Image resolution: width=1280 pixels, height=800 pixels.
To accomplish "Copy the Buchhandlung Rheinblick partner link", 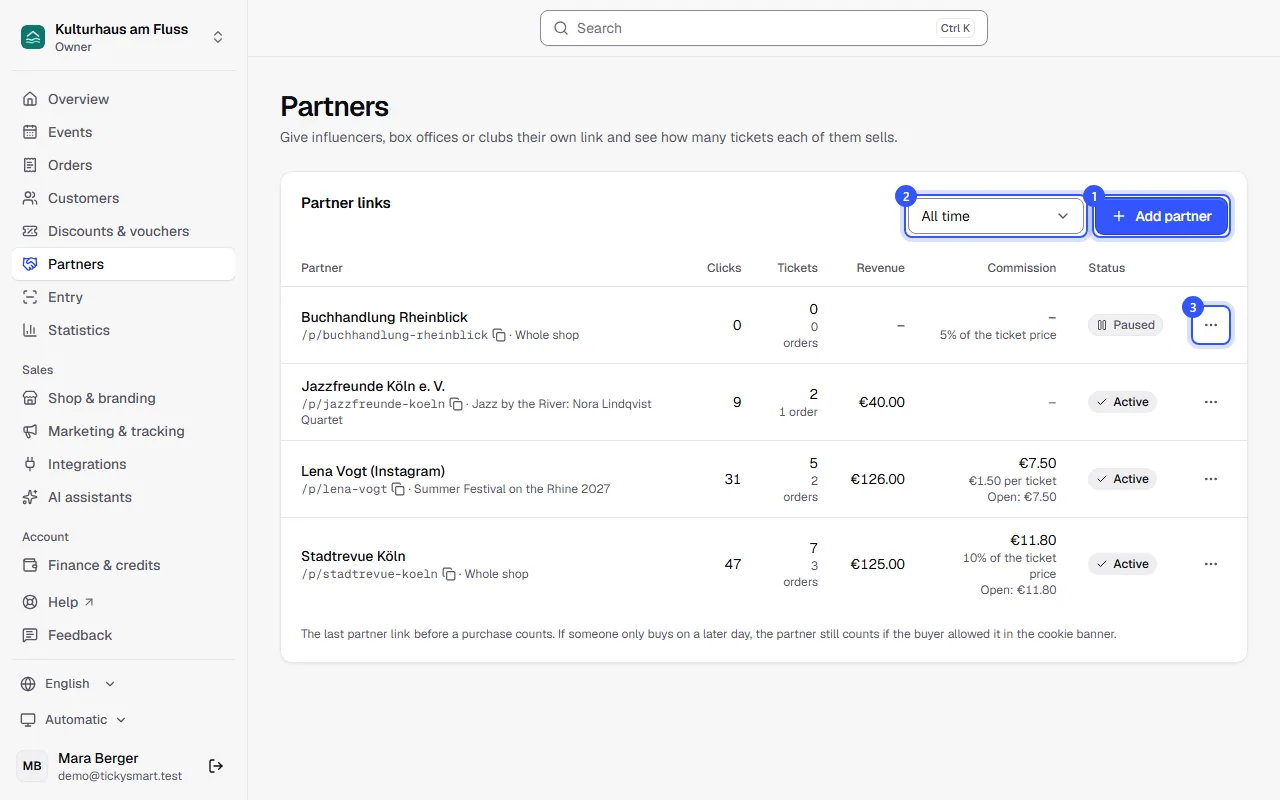I will [499, 335].
